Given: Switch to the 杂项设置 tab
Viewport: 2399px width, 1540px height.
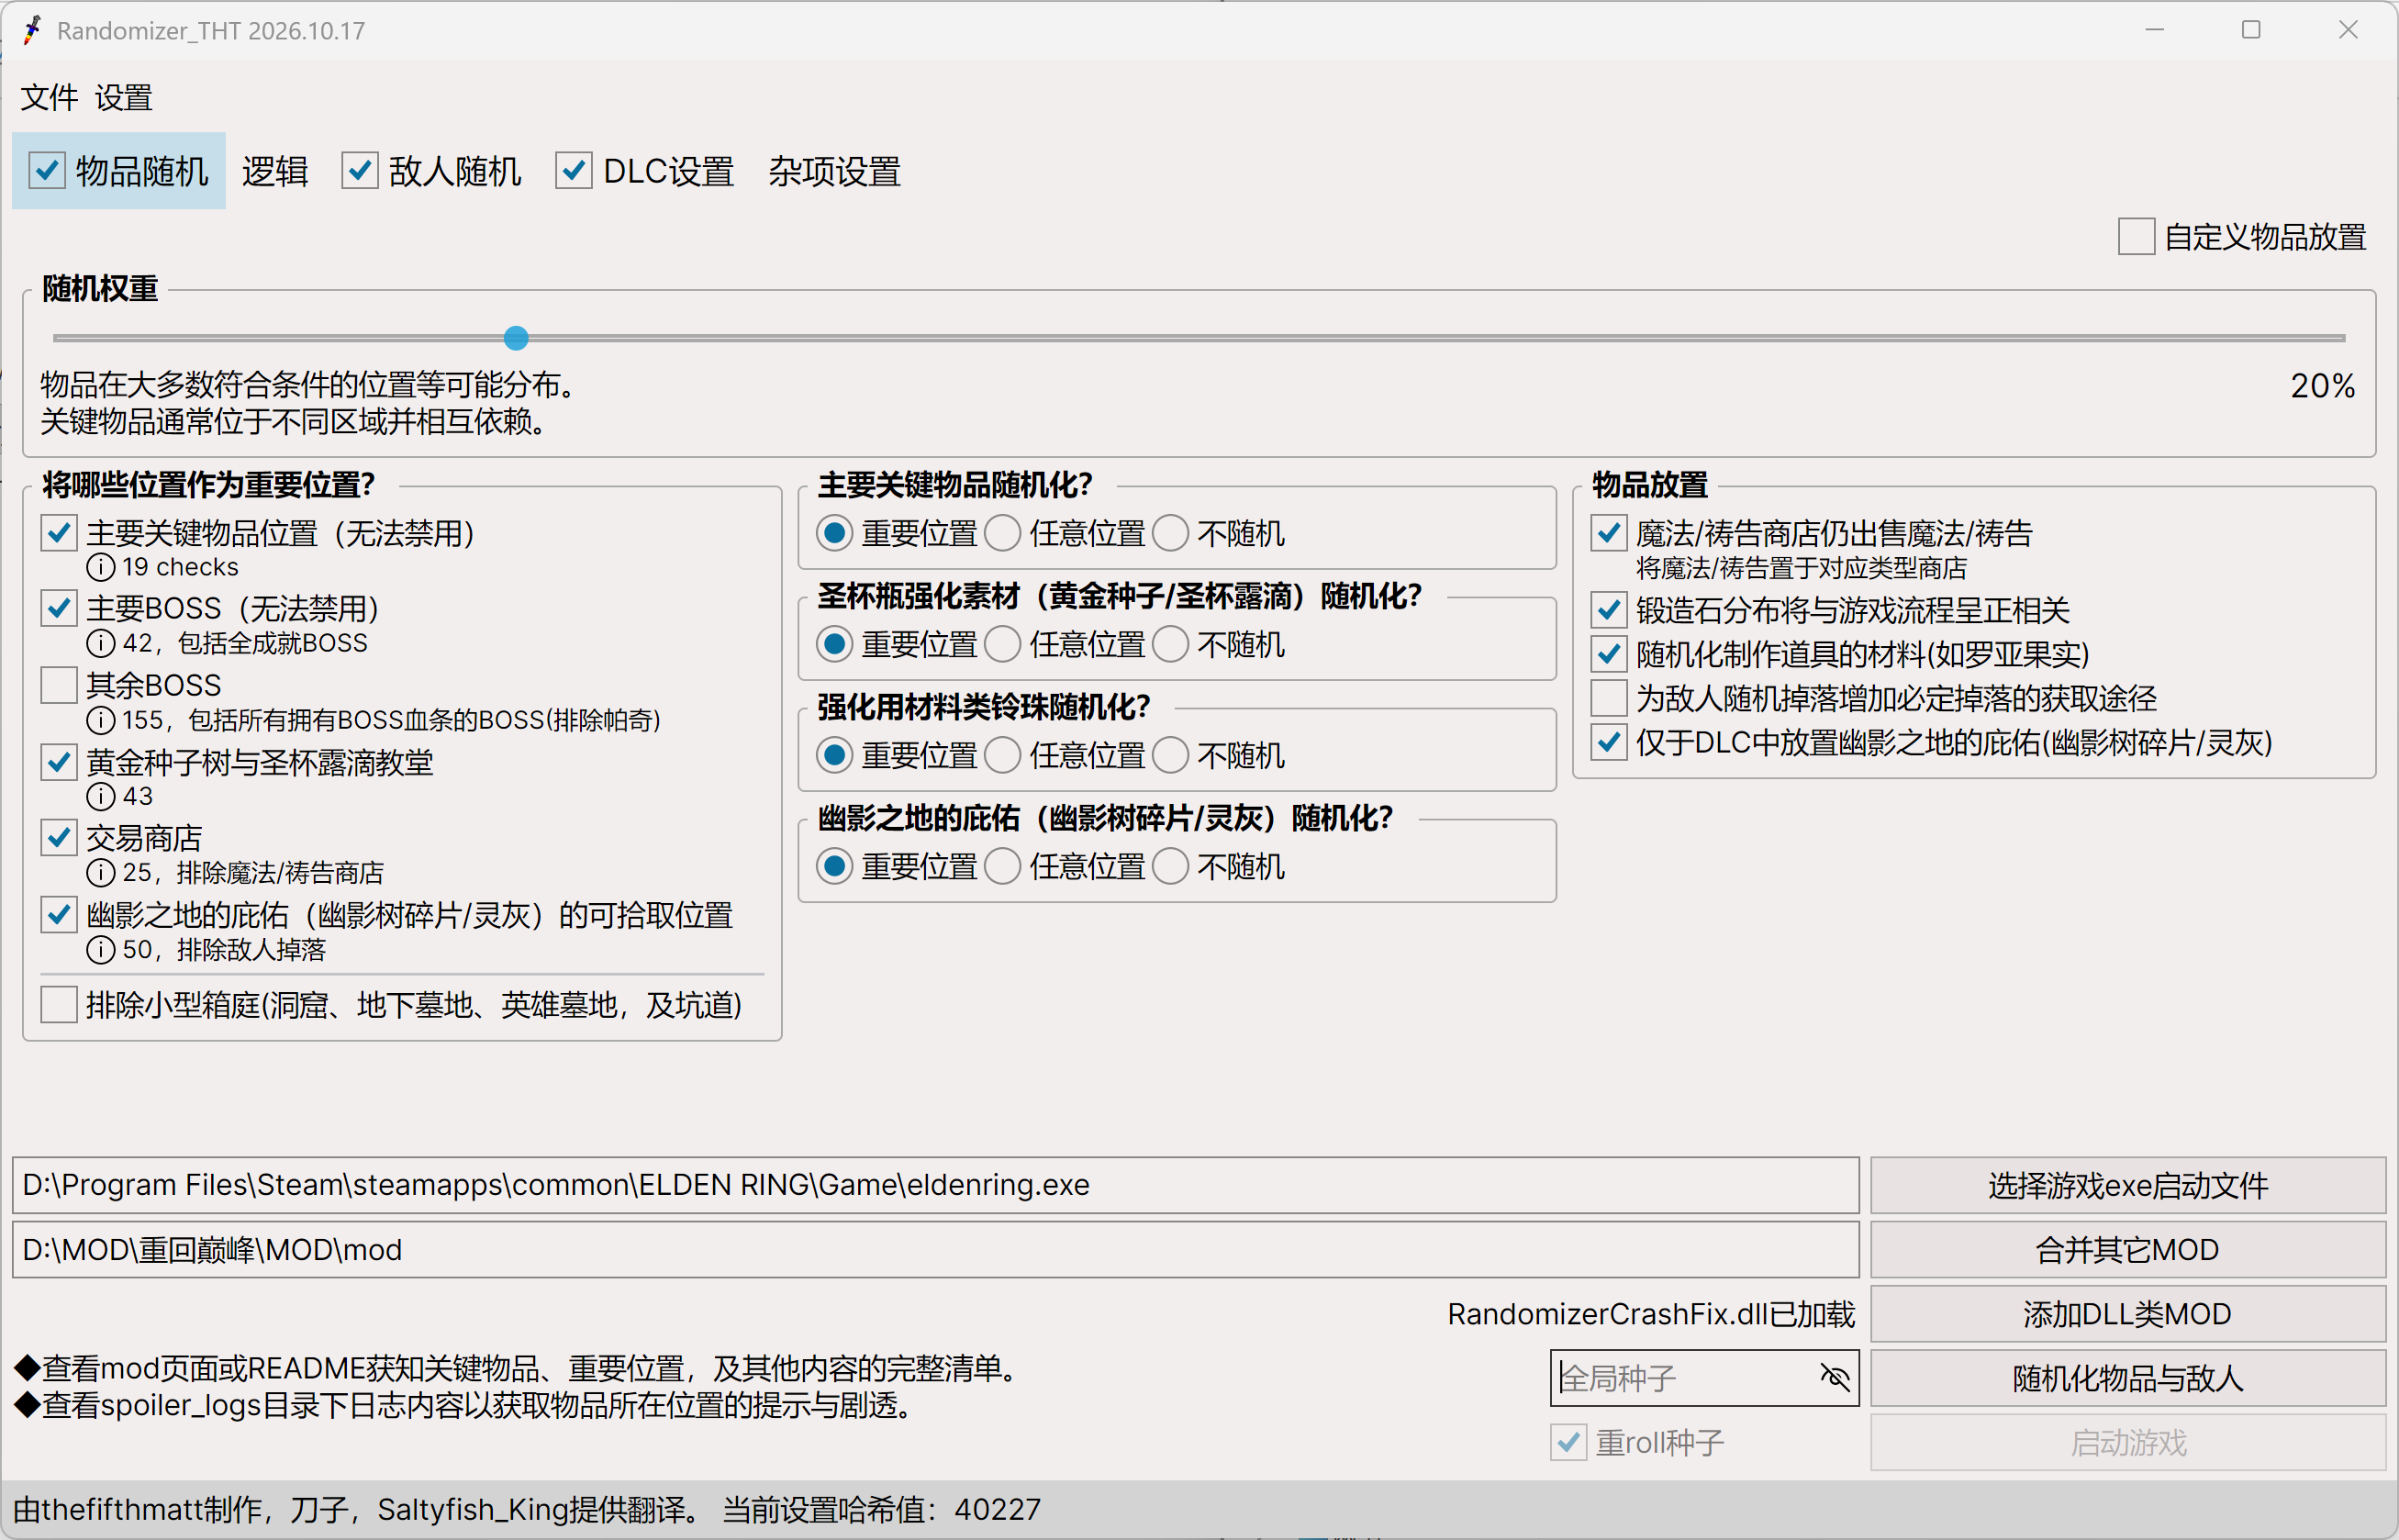Looking at the screenshot, I should [834, 171].
